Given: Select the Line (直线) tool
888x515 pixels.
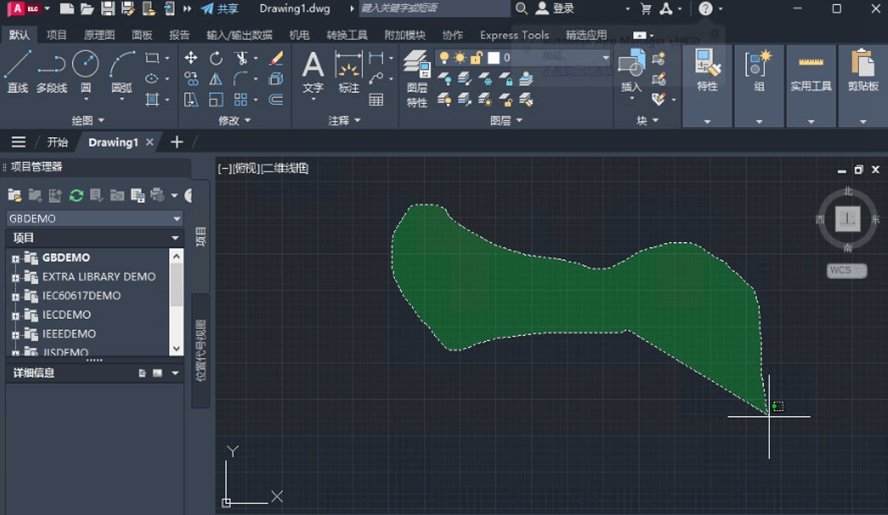Looking at the screenshot, I should tap(18, 71).
